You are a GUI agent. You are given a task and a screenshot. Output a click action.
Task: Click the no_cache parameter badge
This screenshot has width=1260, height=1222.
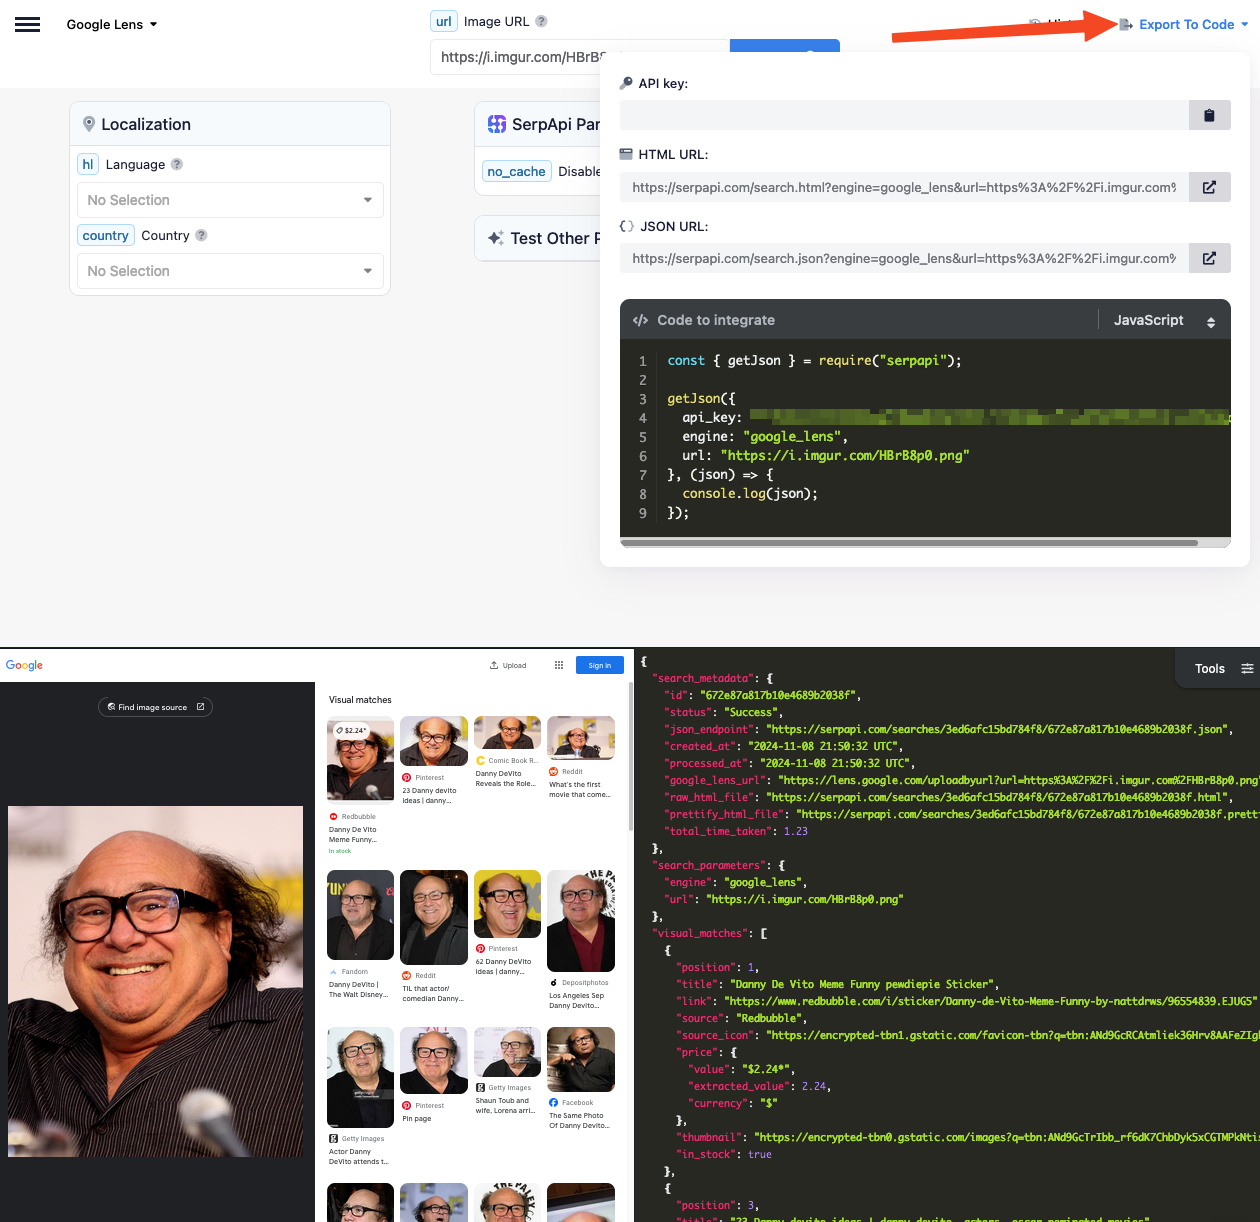tap(516, 171)
